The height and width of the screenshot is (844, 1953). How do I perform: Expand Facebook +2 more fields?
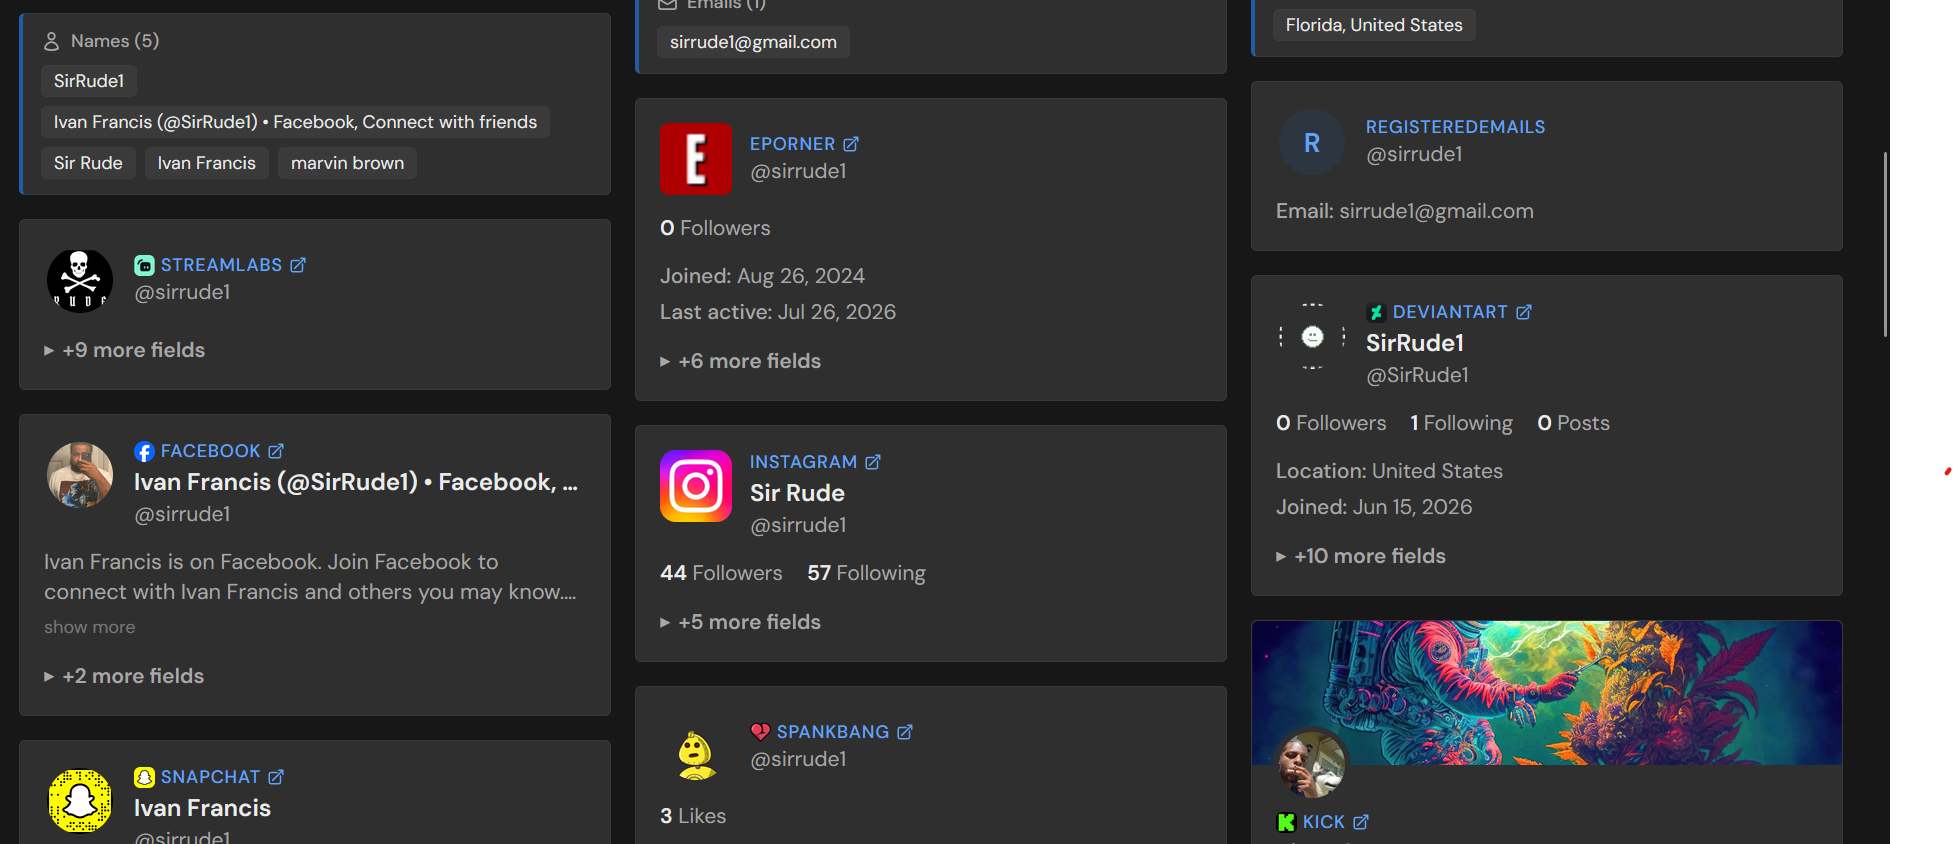tap(124, 676)
